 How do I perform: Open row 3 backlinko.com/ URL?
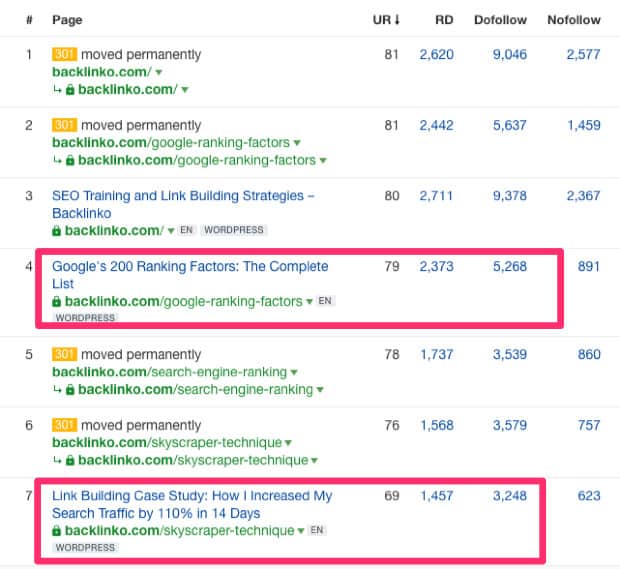[114, 231]
